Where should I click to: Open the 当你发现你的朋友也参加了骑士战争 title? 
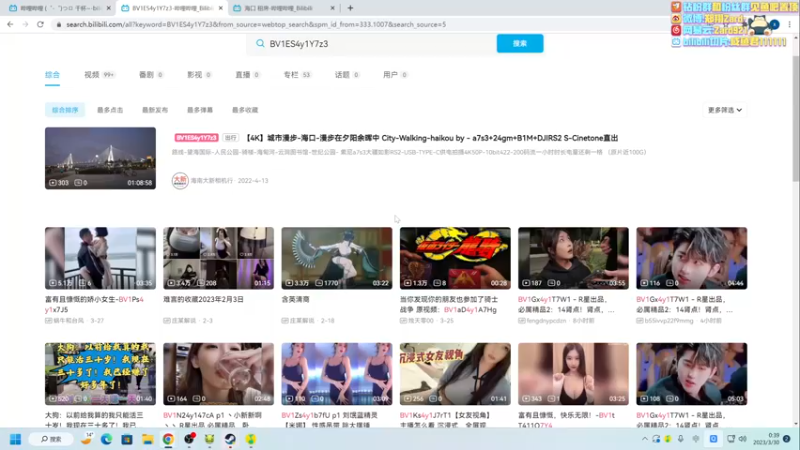[x=449, y=305]
